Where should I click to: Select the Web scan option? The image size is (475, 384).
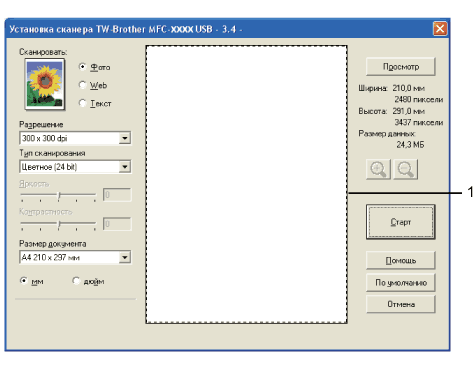(x=83, y=85)
